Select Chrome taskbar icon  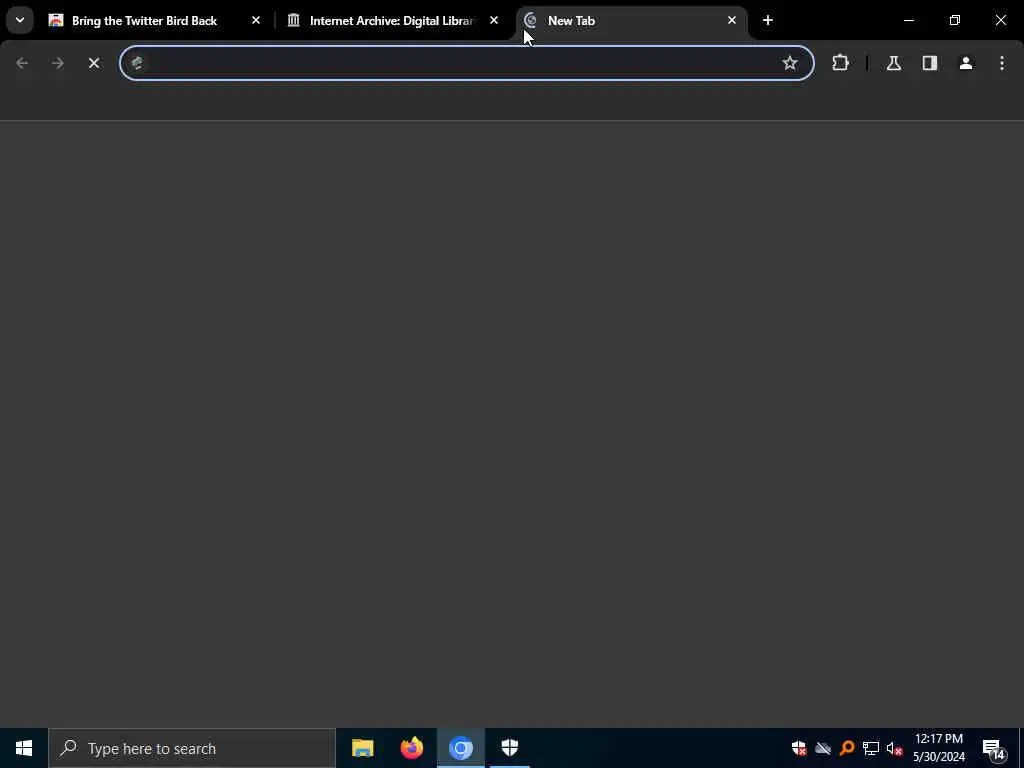point(461,748)
